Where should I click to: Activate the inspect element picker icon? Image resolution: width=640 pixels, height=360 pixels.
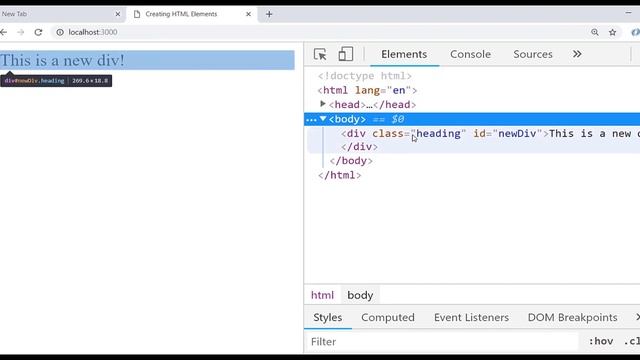point(320,54)
